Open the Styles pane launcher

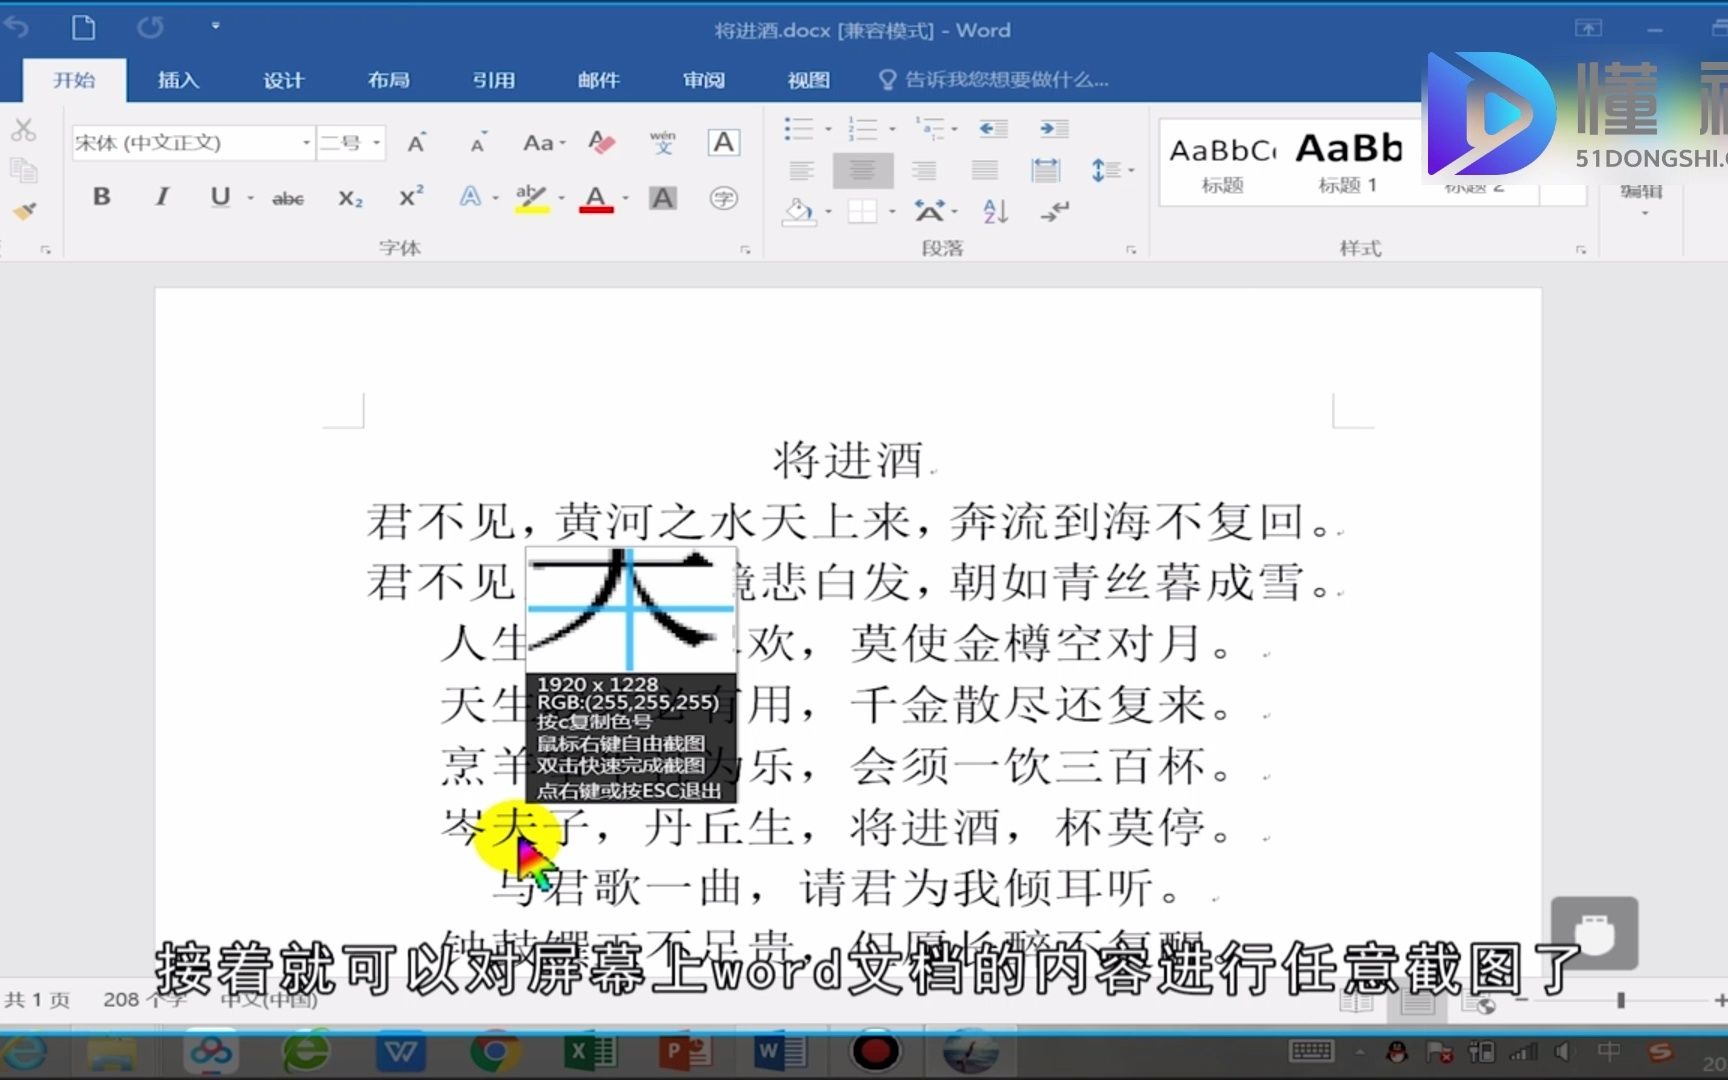(1581, 250)
